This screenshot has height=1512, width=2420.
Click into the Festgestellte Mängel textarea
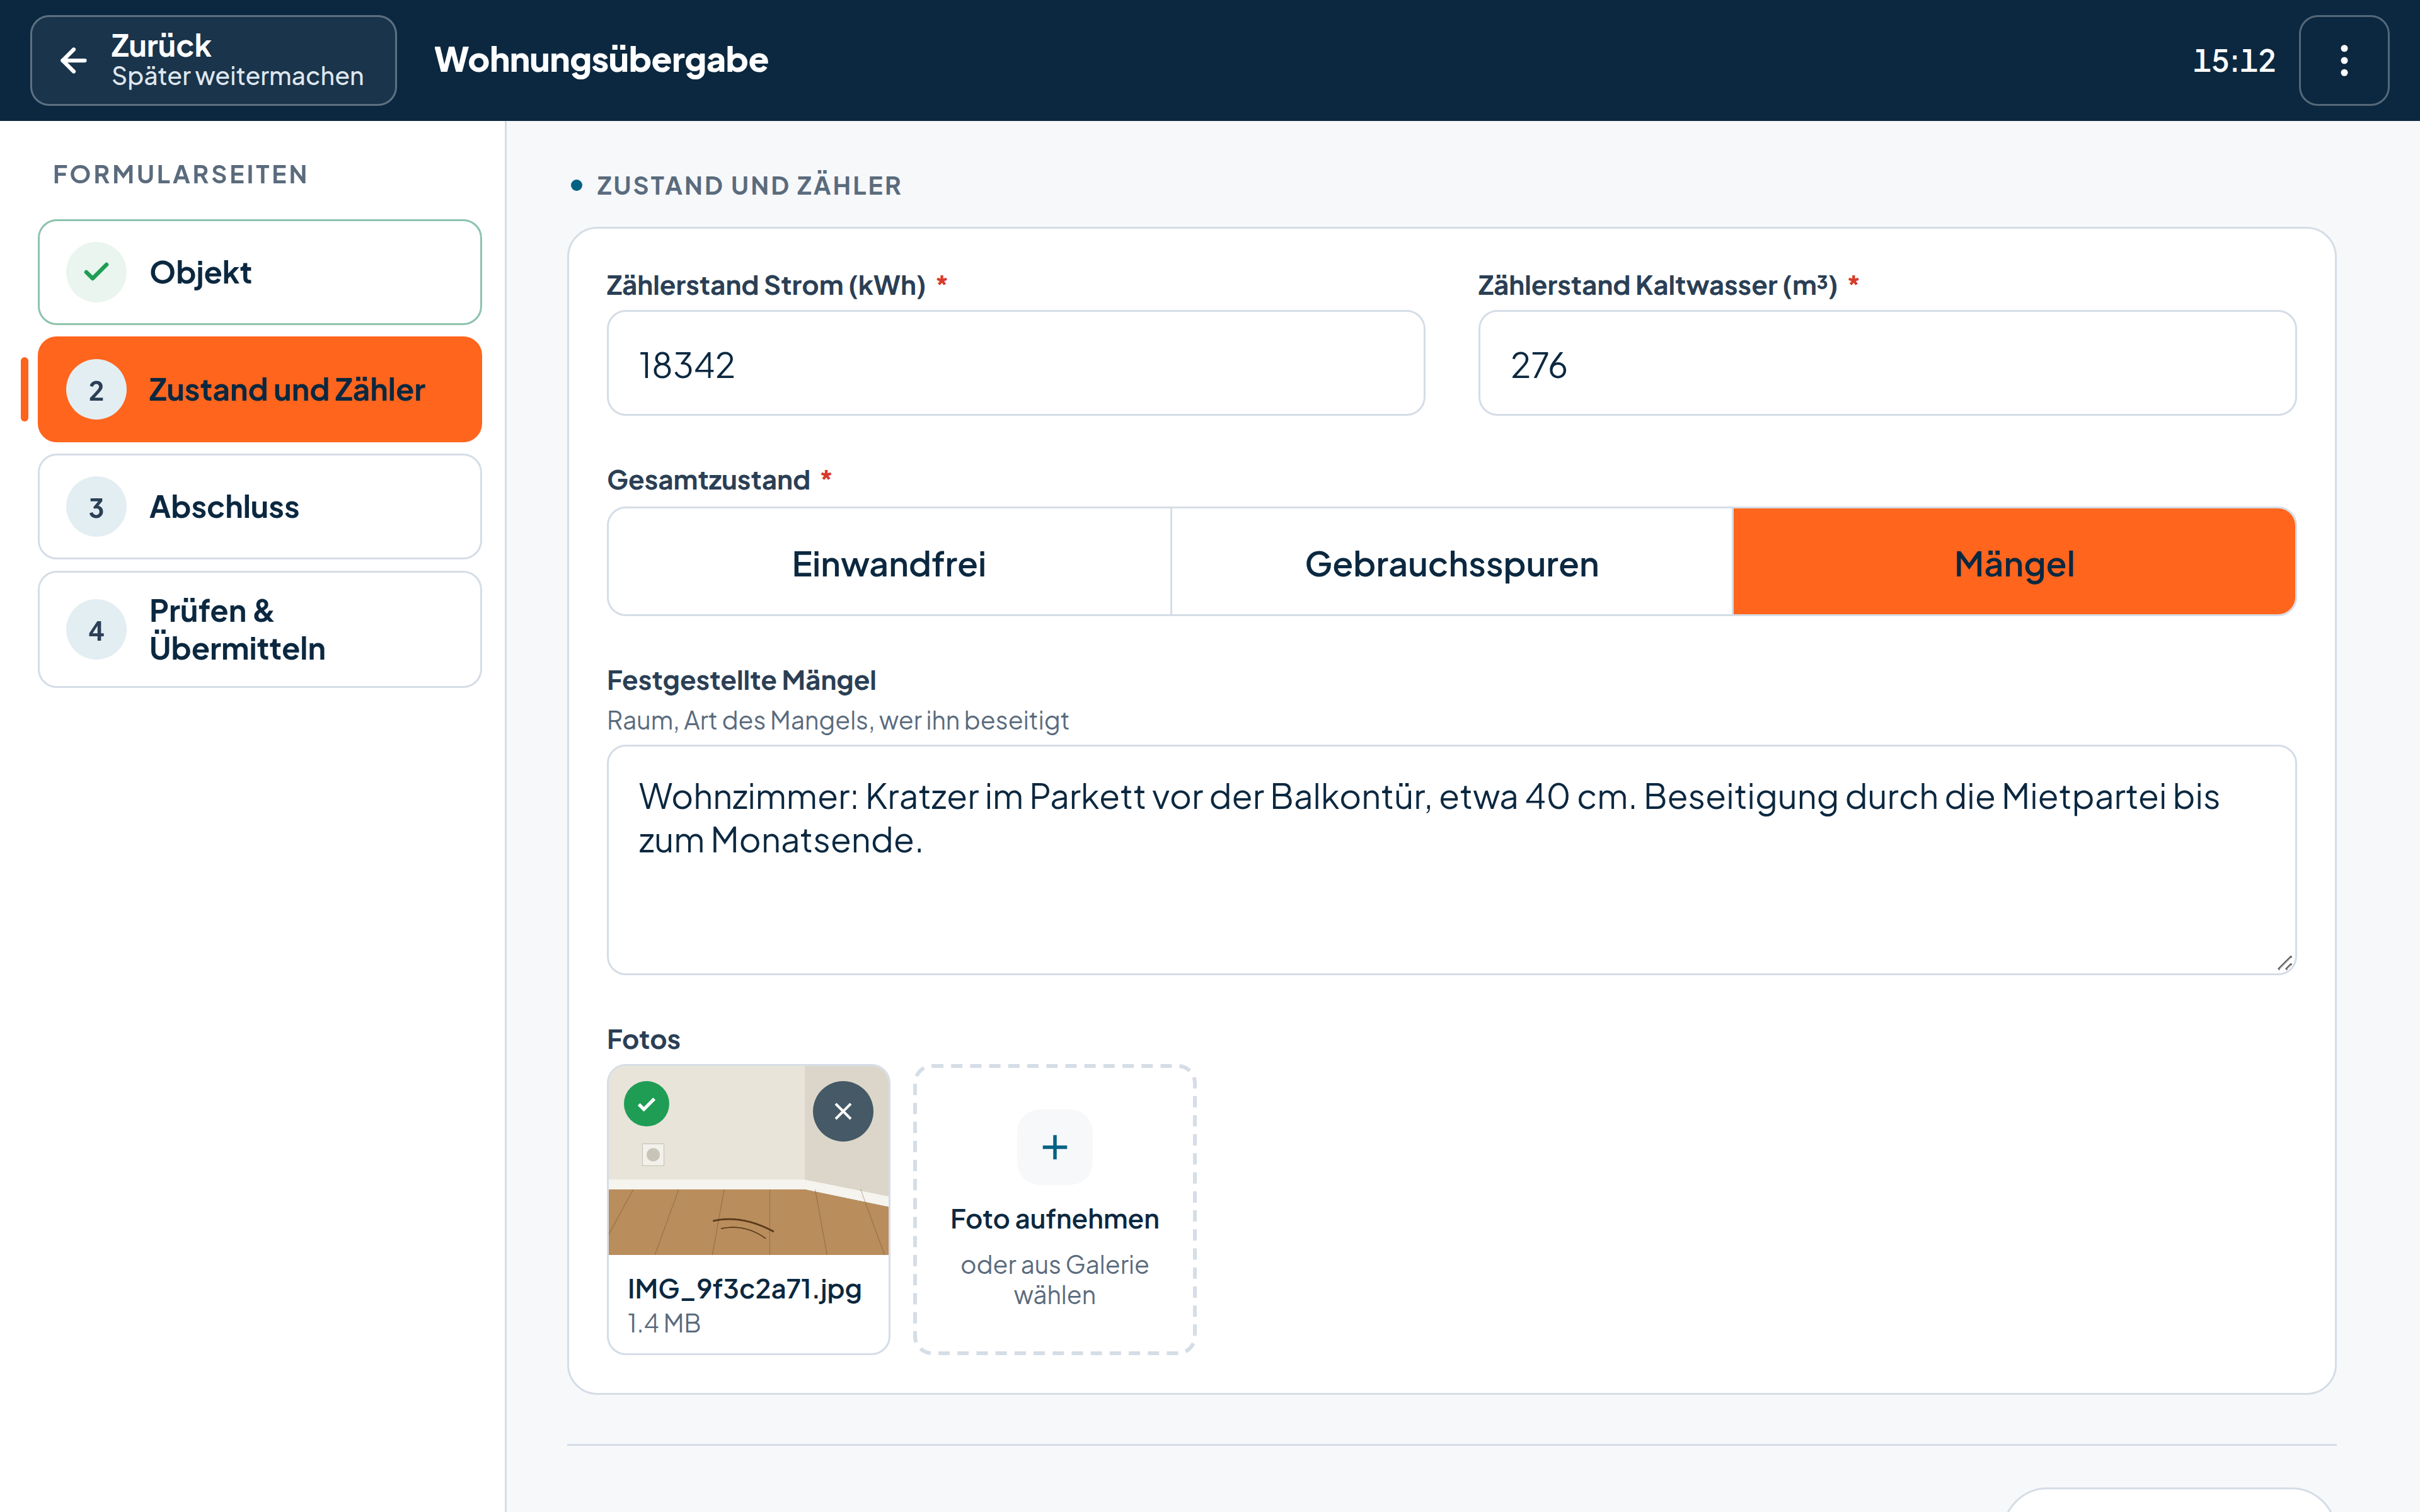click(x=1451, y=860)
